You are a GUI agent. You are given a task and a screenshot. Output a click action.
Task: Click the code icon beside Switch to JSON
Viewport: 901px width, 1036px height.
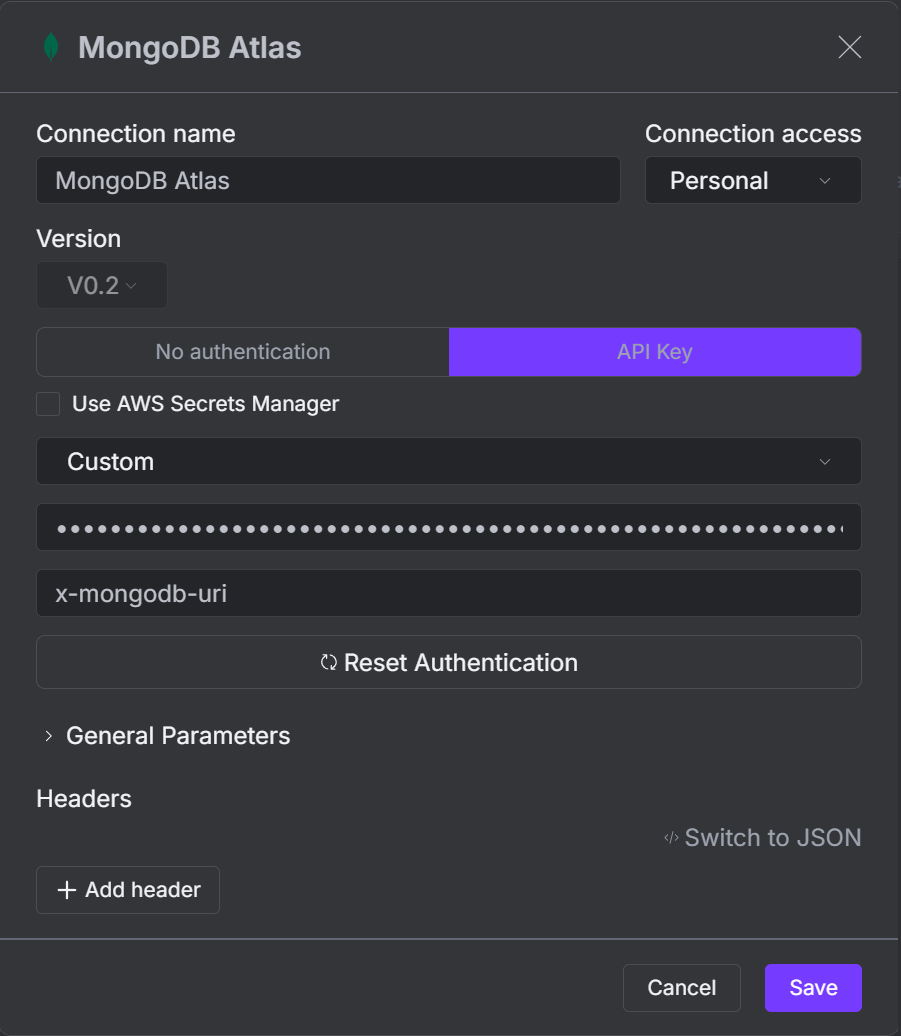670,838
